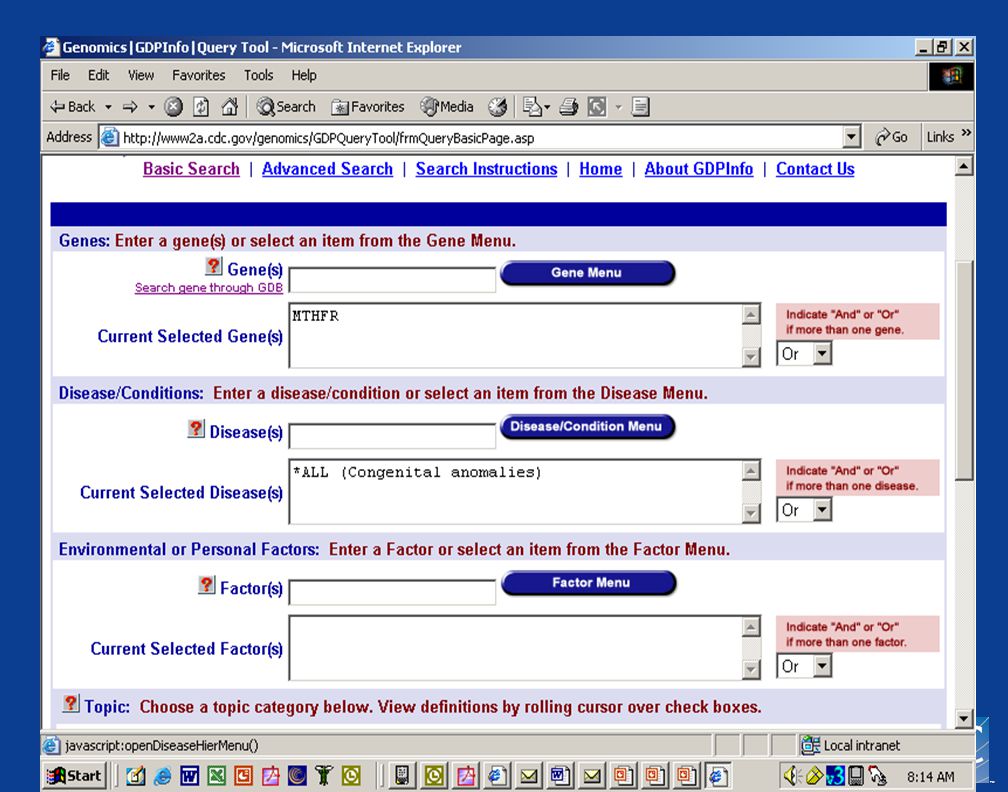
Task: Focus the Factor(s) input field
Action: tap(392, 592)
